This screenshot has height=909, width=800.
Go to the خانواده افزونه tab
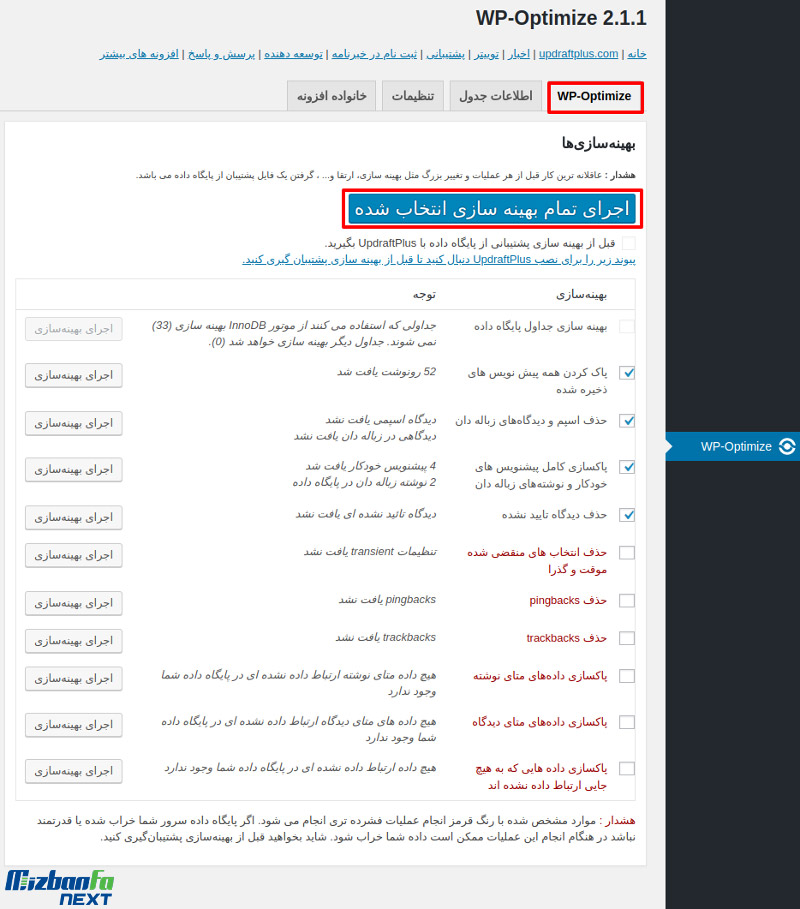click(x=332, y=96)
